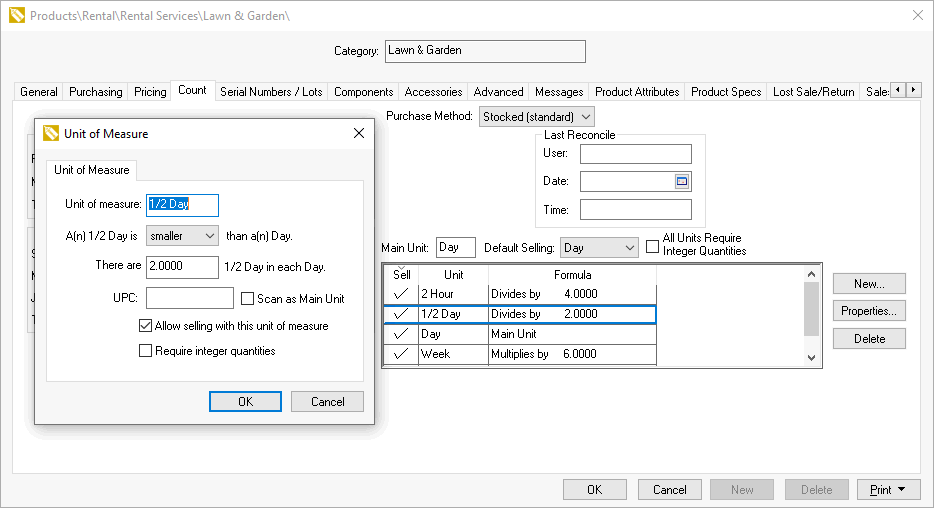Switch to the Pricing tab

[150, 92]
